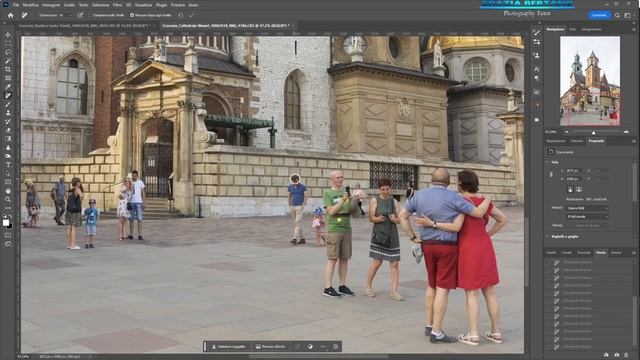Viewport: 640px width, 360px height.
Task: Select the Lasso tool
Action: click(x=8, y=52)
